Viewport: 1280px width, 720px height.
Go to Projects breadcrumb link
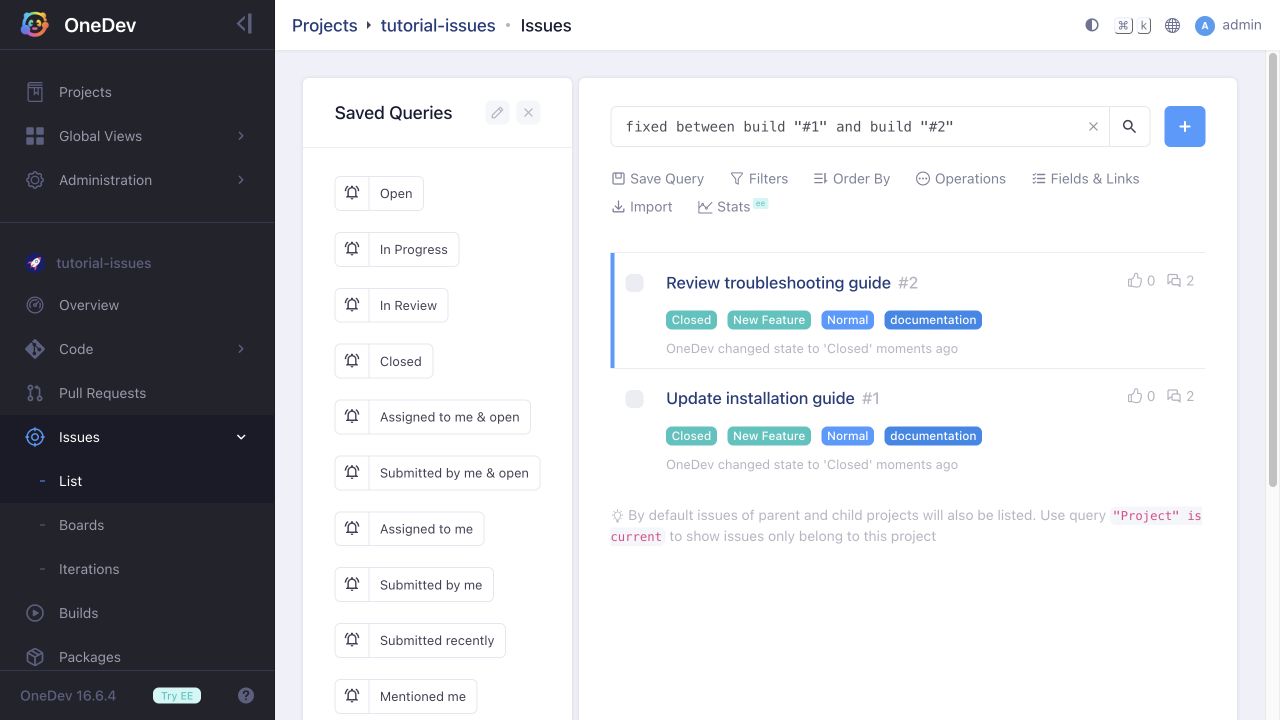click(x=324, y=25)
